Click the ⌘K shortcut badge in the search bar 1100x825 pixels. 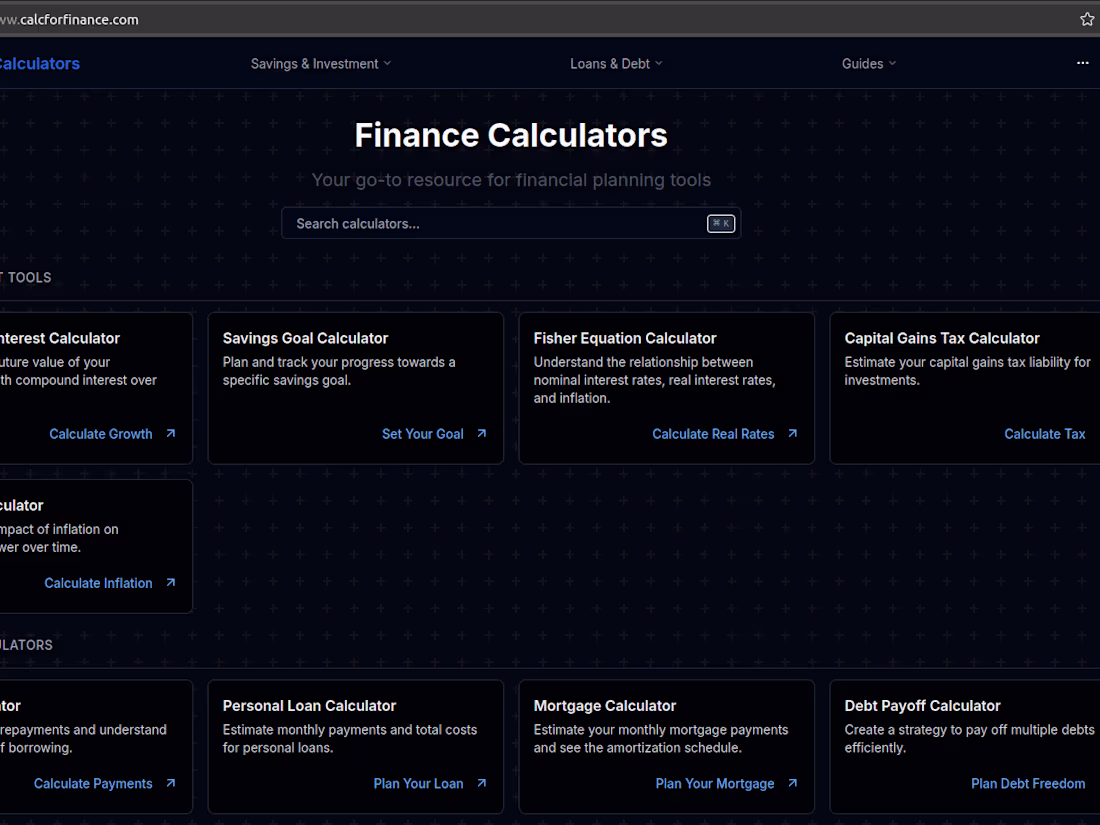[x=720, y=223]
